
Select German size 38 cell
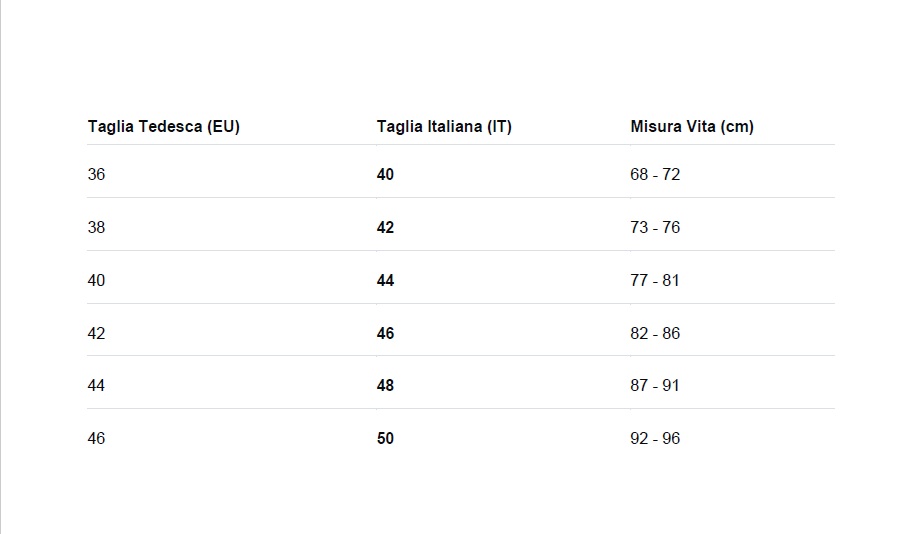point(96,227)
